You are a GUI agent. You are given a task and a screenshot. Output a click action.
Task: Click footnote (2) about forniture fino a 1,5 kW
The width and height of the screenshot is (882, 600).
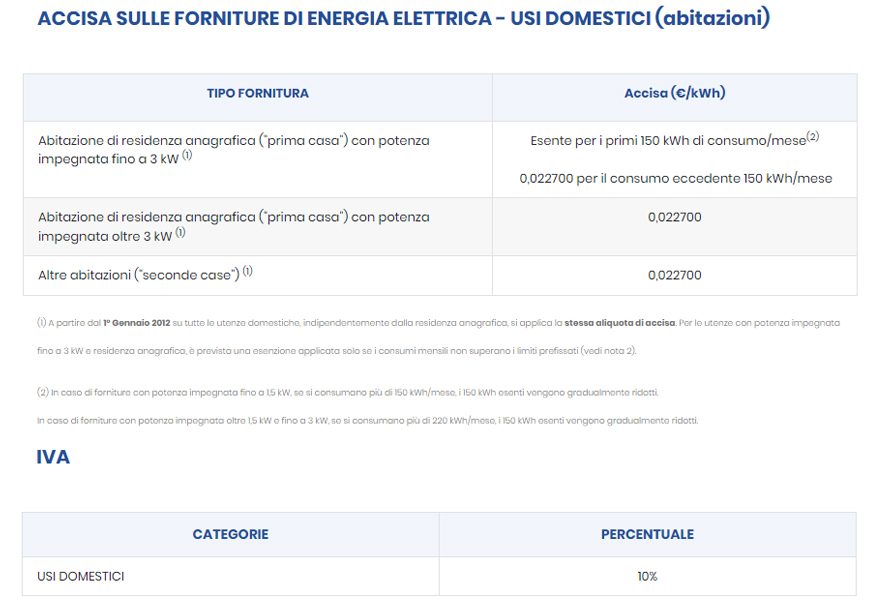point(348,392)
